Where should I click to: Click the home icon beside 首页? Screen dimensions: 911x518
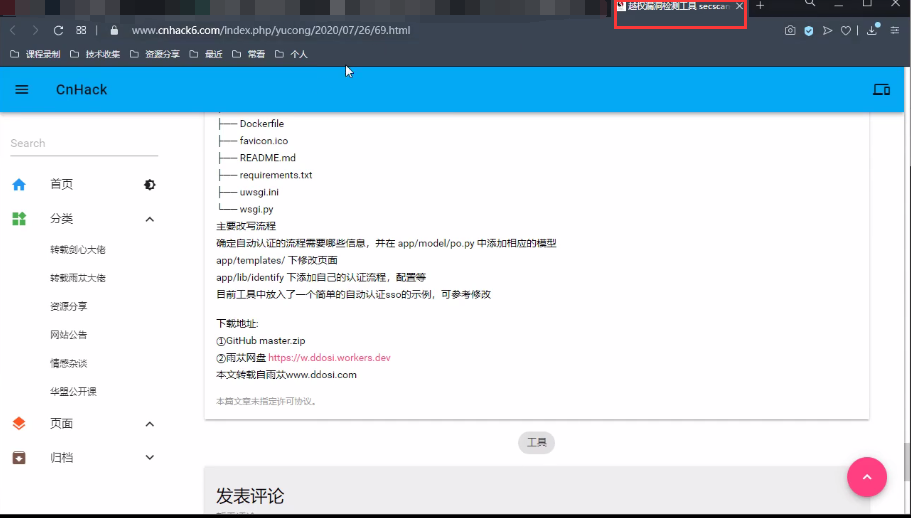click(x=19, y=185)
